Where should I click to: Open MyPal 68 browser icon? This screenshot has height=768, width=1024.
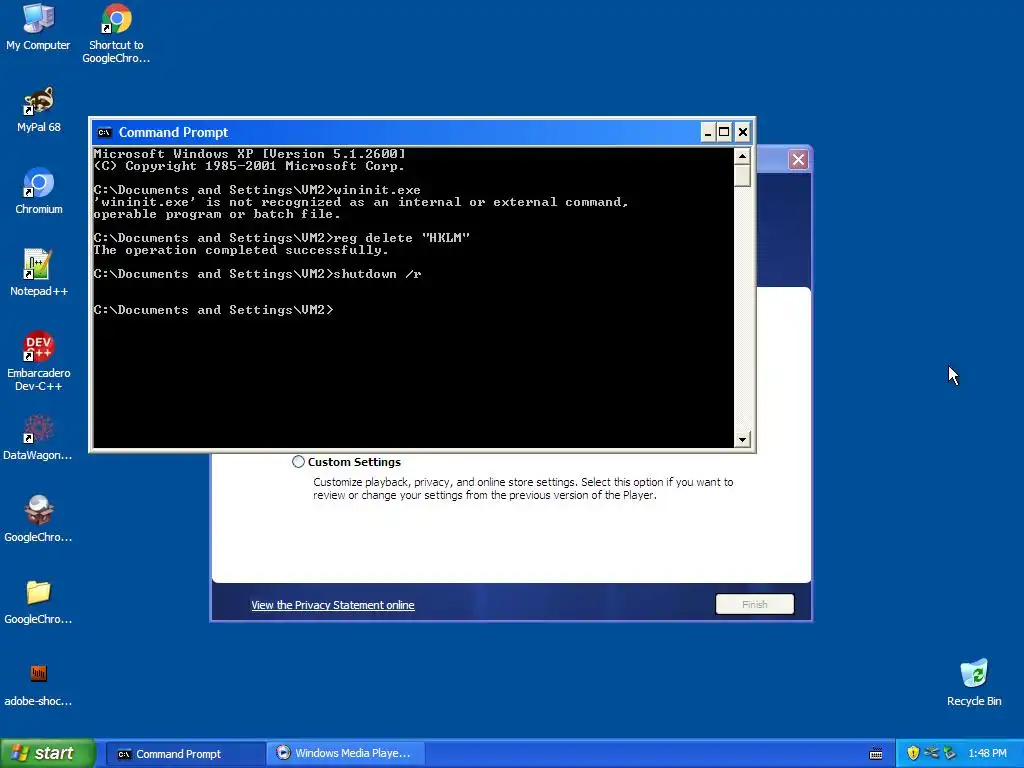click(x=39, y=109)
